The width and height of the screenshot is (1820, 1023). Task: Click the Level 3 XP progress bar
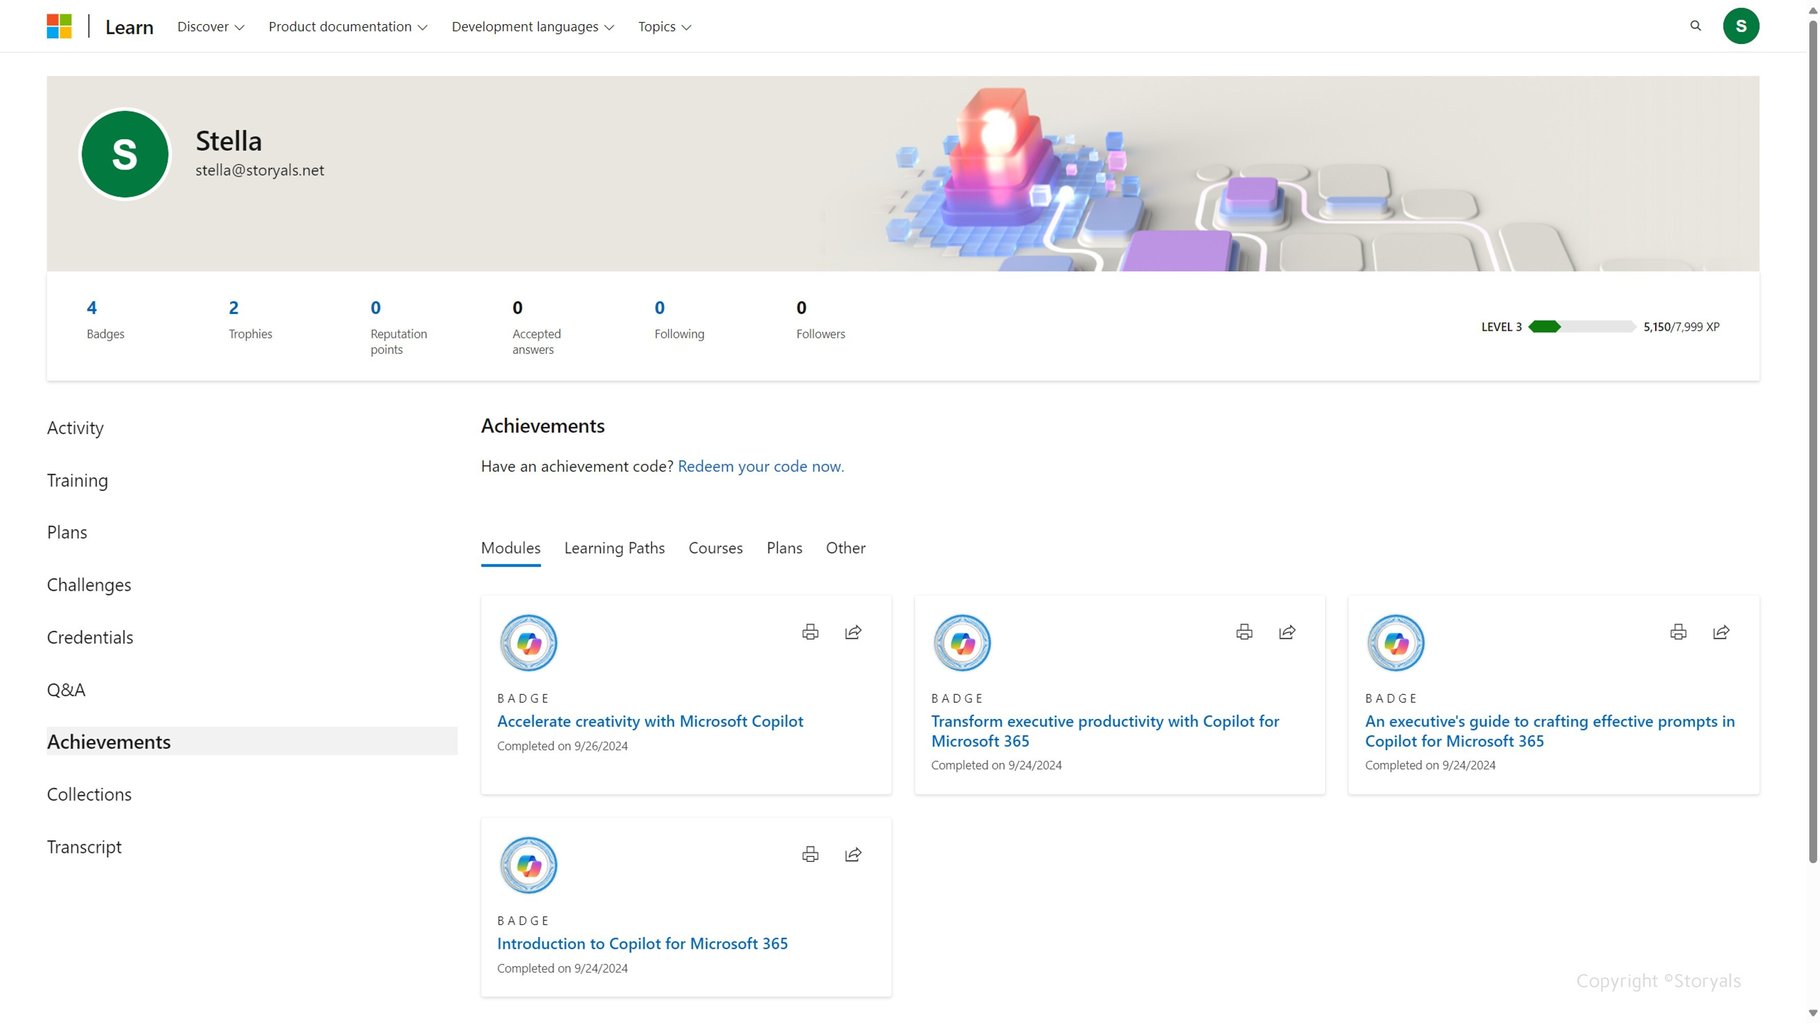pyautogui.click(x=1582, y=326)
